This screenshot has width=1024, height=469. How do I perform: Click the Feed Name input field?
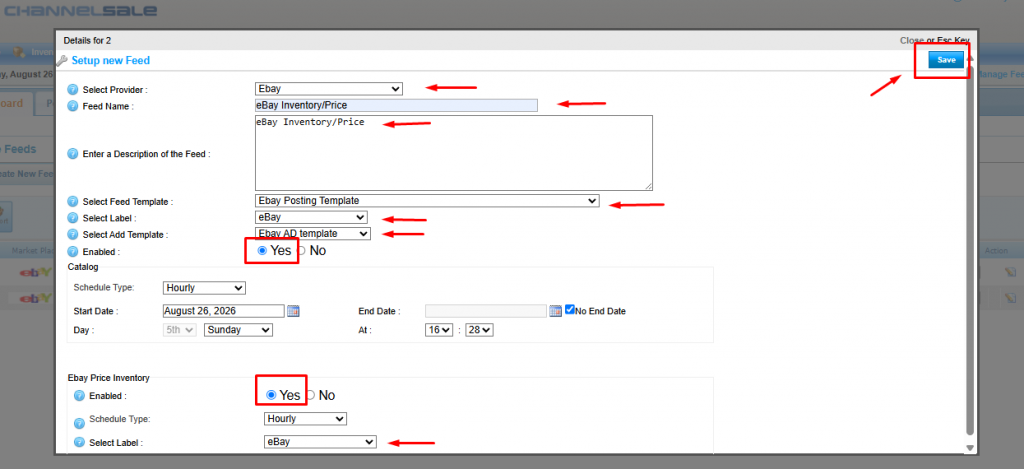(396, 105)
